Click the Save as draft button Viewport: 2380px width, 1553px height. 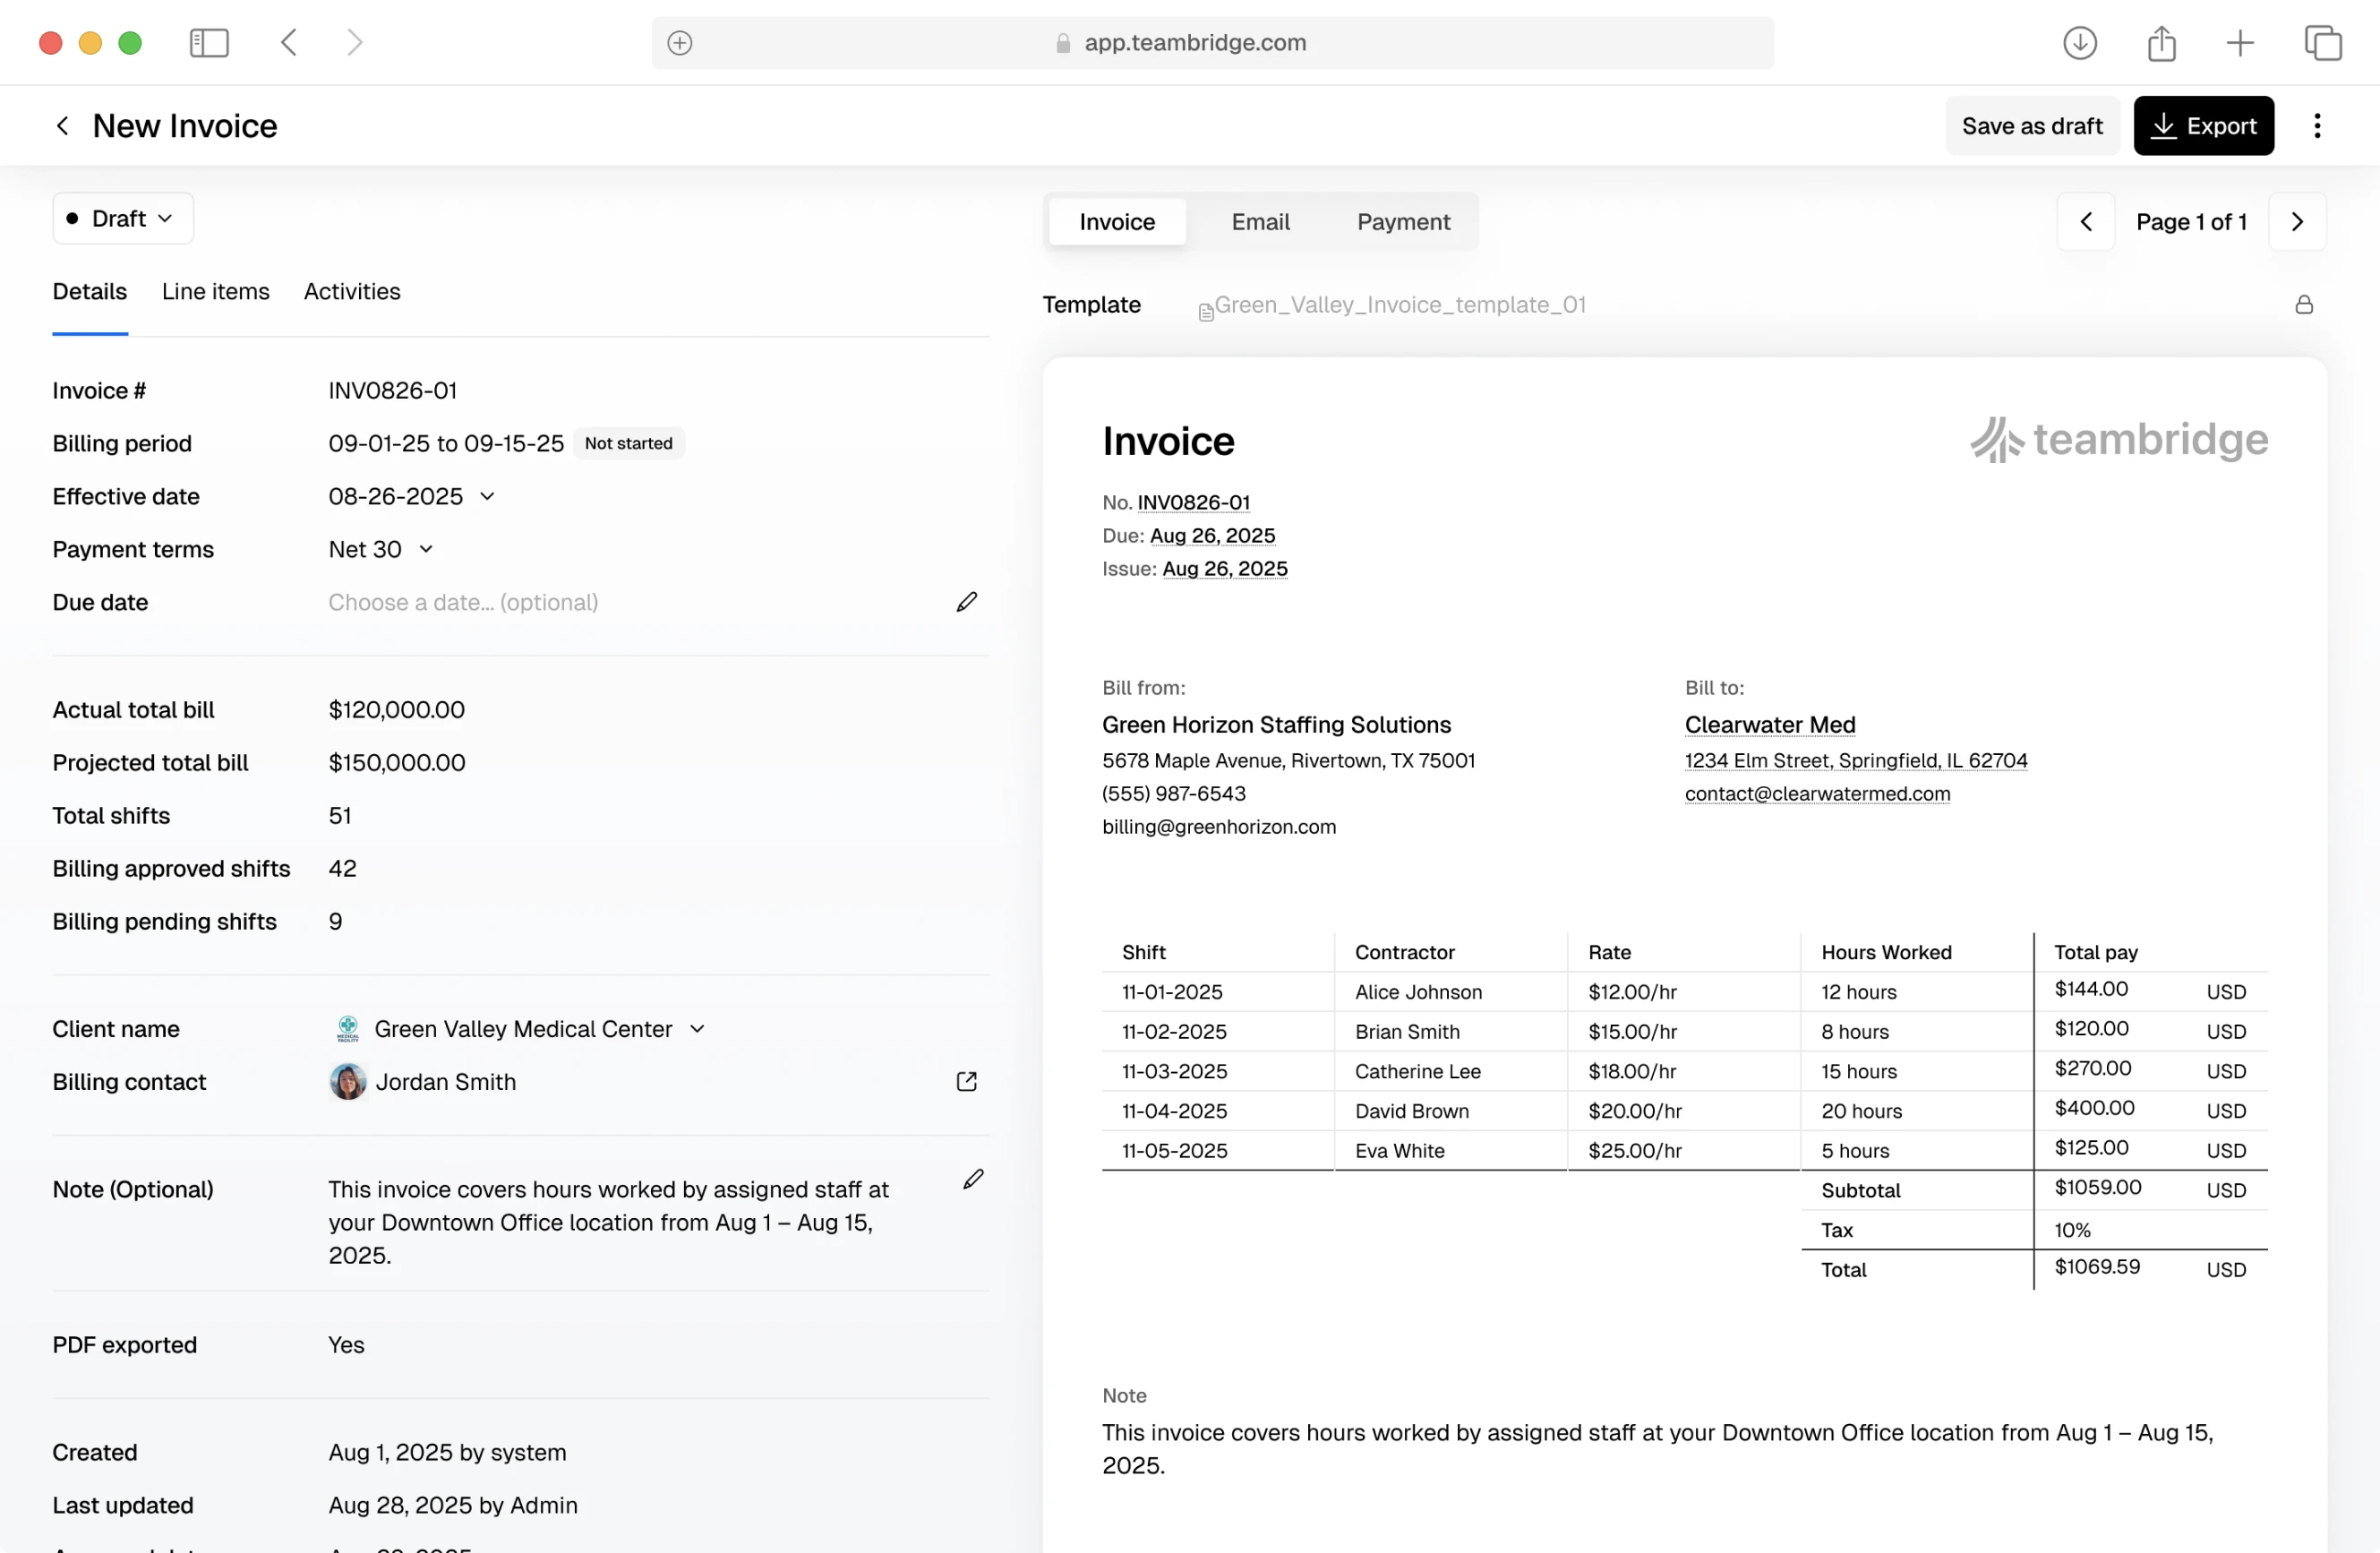tap(2031, 126)
